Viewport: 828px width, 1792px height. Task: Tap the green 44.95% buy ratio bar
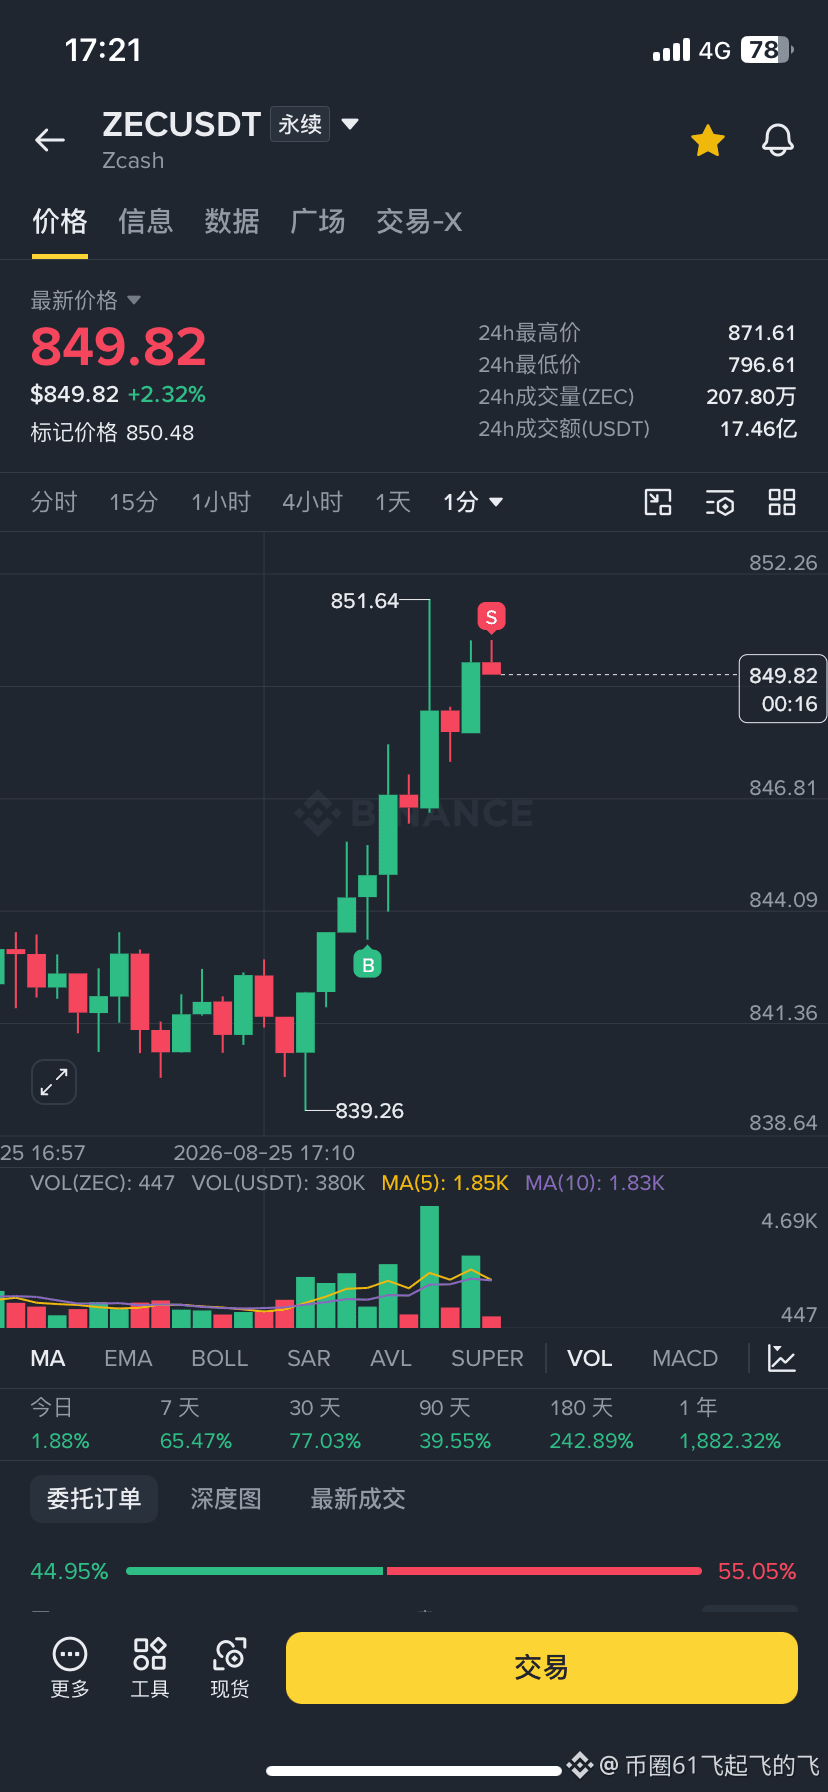tap(254, 1571)
